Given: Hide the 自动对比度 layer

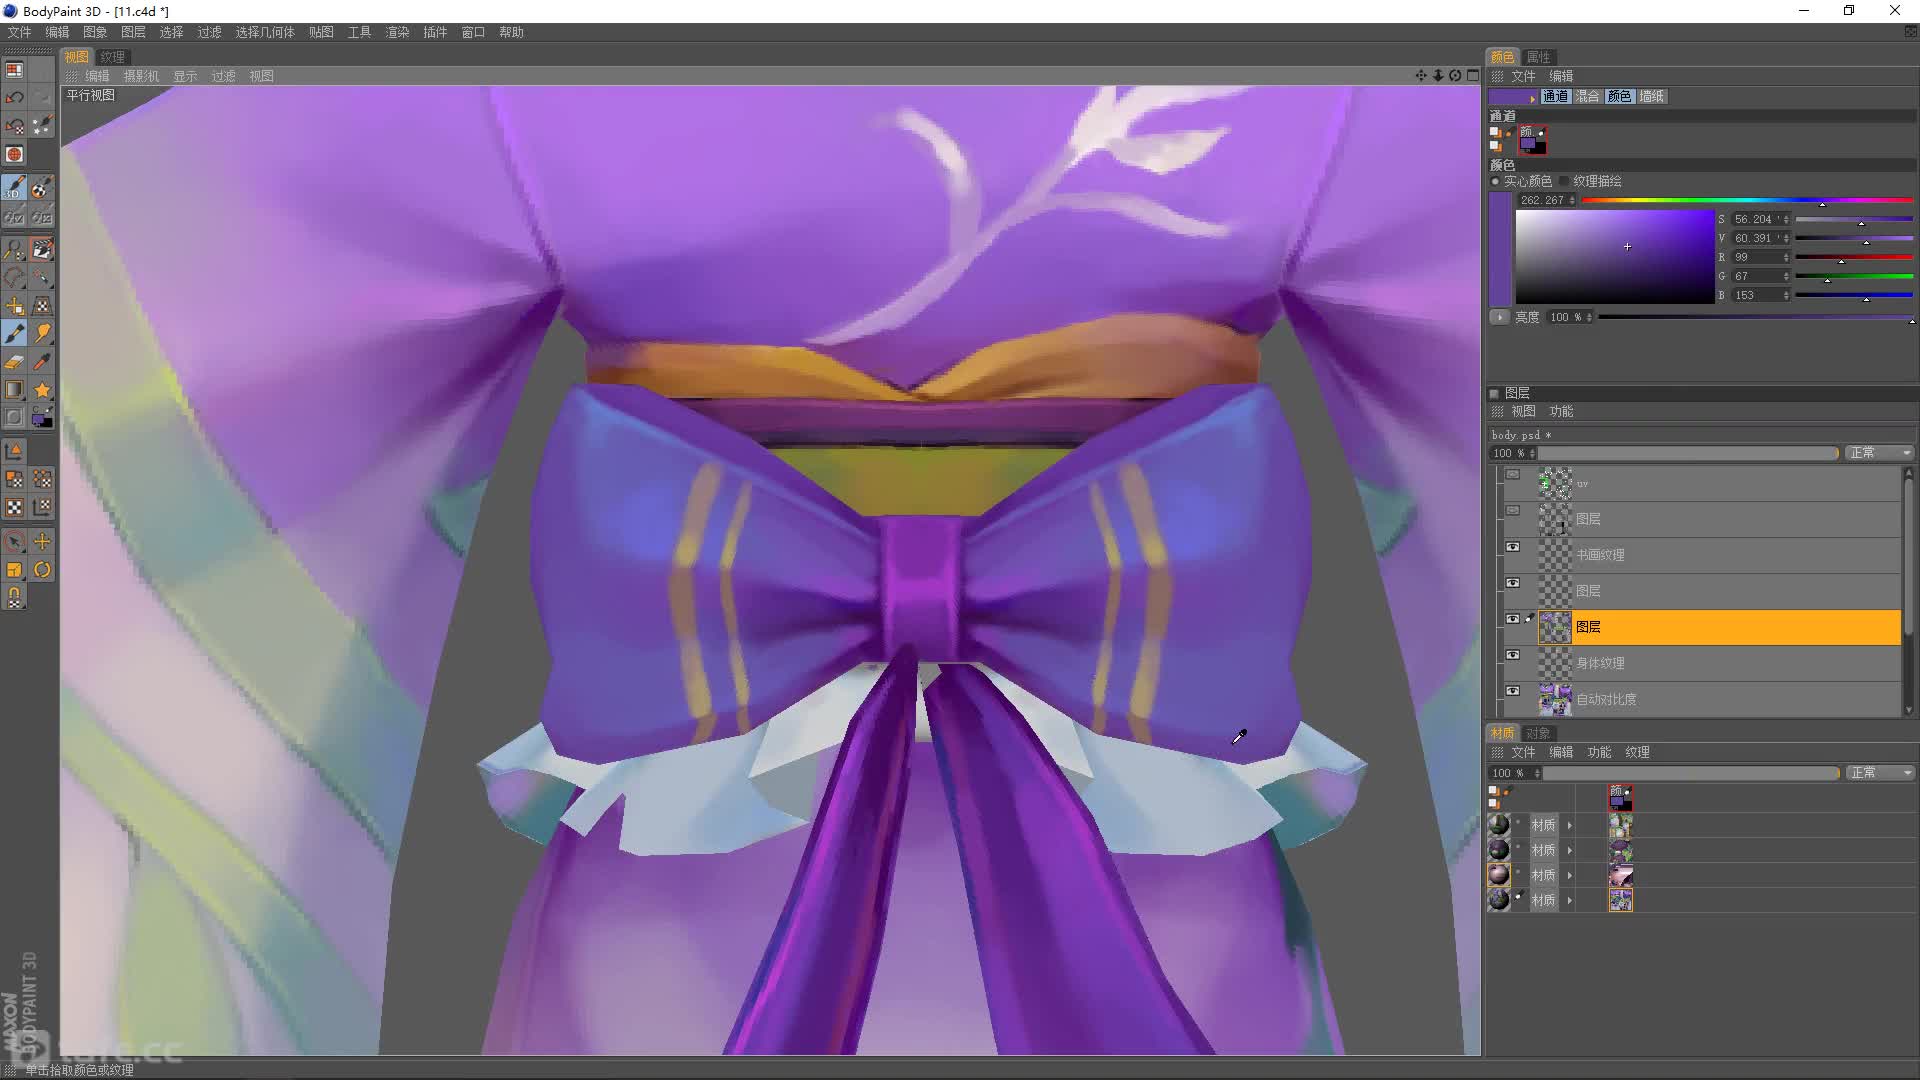Looking at the screenshot, I should pyautogui.click(x=1513, y=691).
